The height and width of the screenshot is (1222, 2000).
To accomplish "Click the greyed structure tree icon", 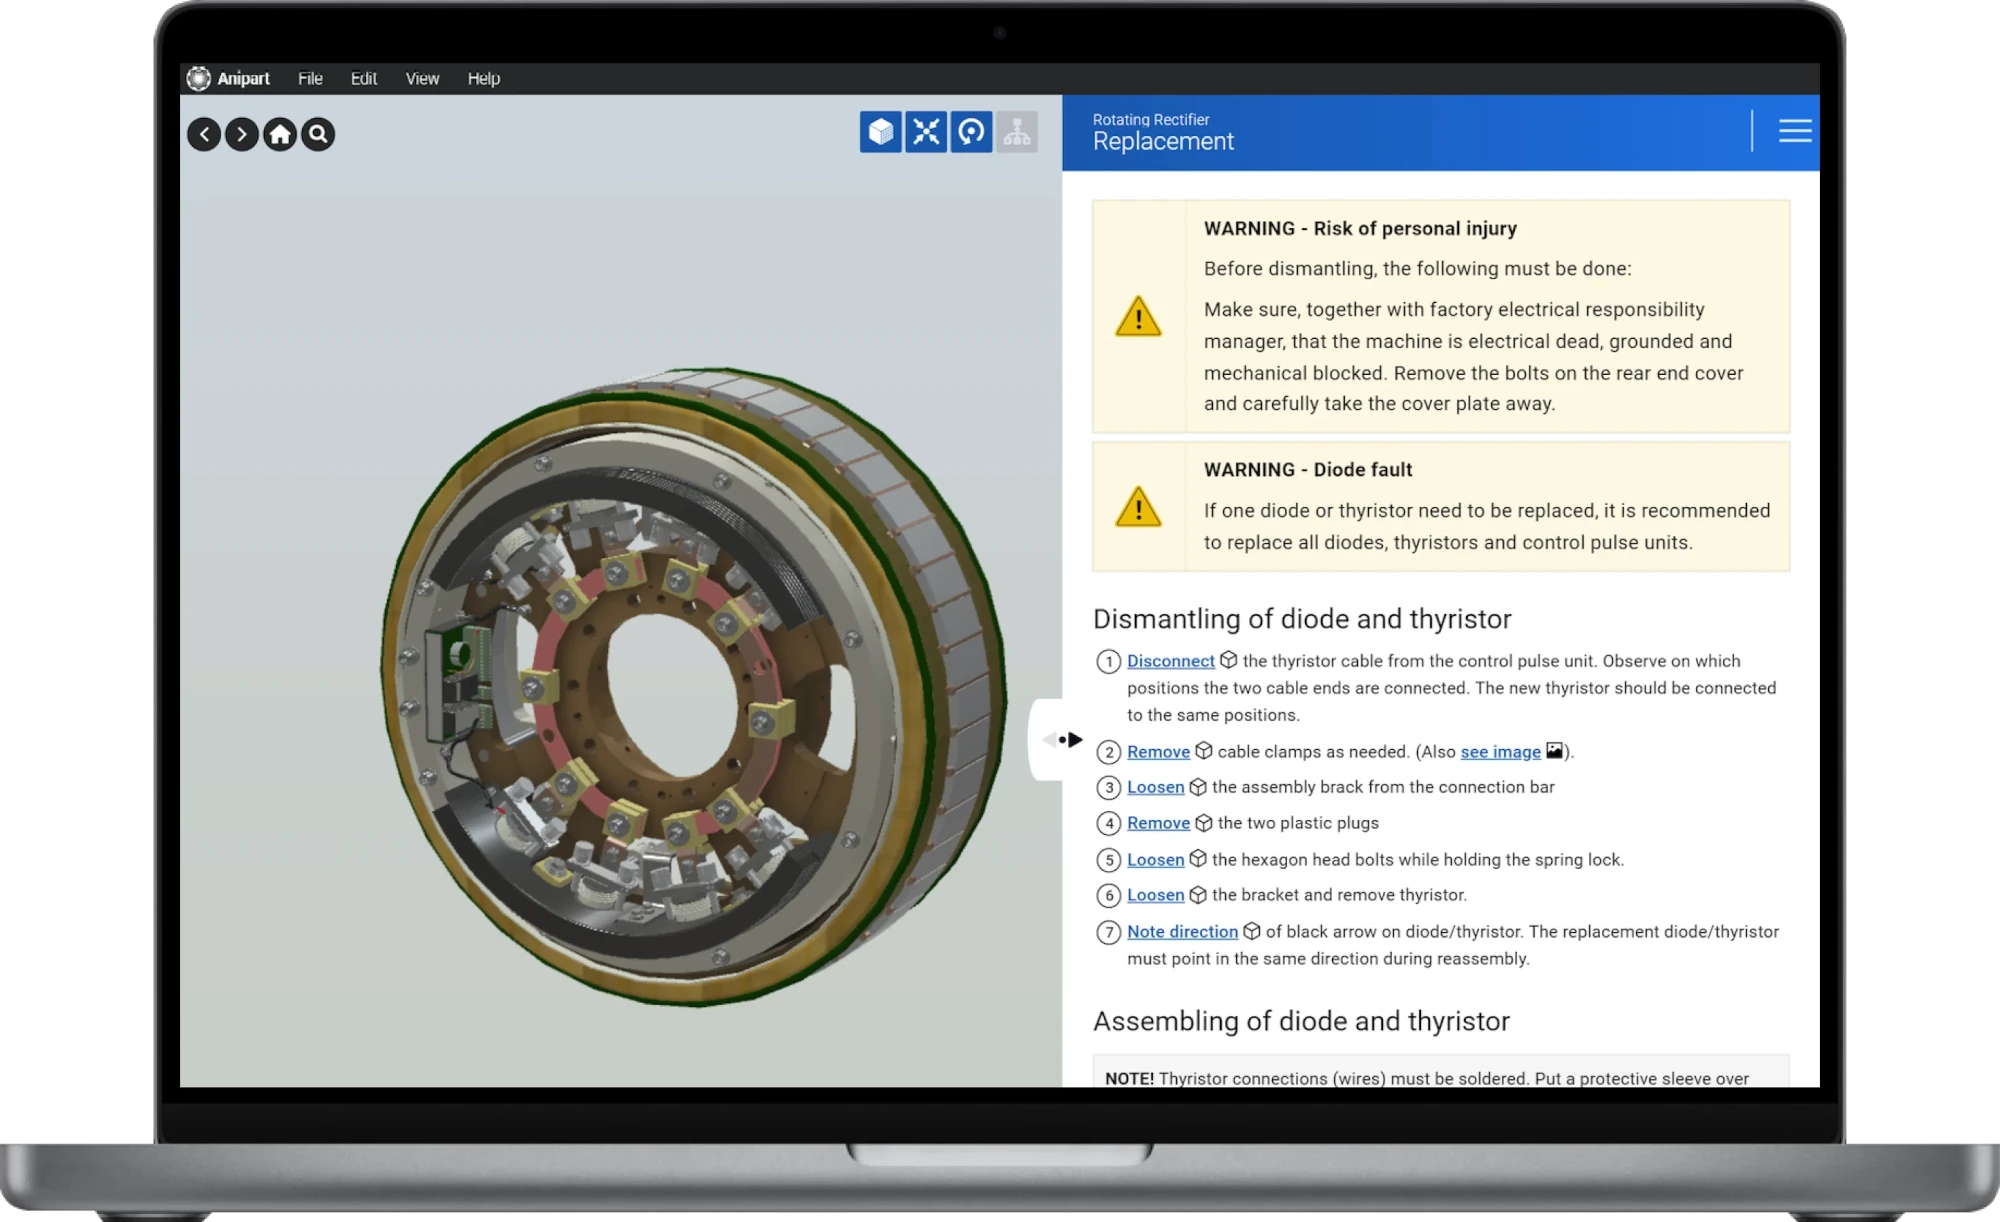I will point(1017,132).
